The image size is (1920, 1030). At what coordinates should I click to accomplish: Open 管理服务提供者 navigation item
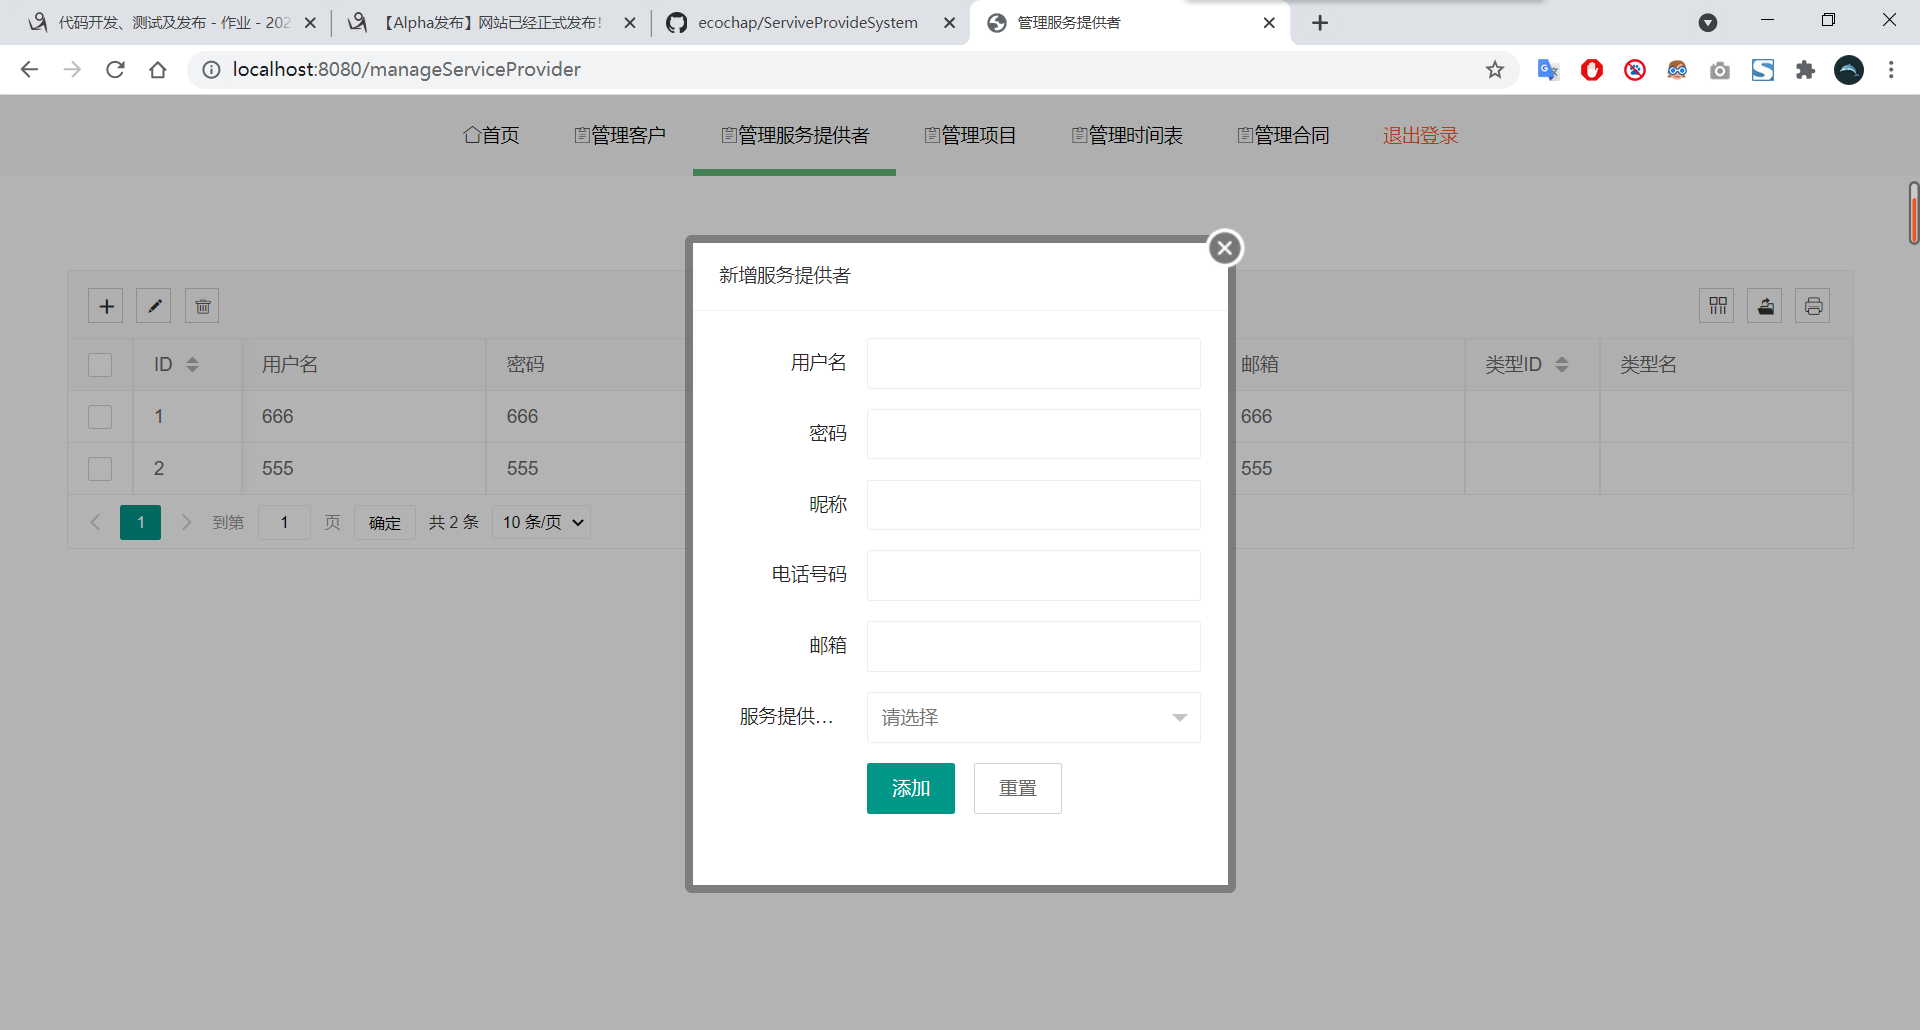point(795,135)
